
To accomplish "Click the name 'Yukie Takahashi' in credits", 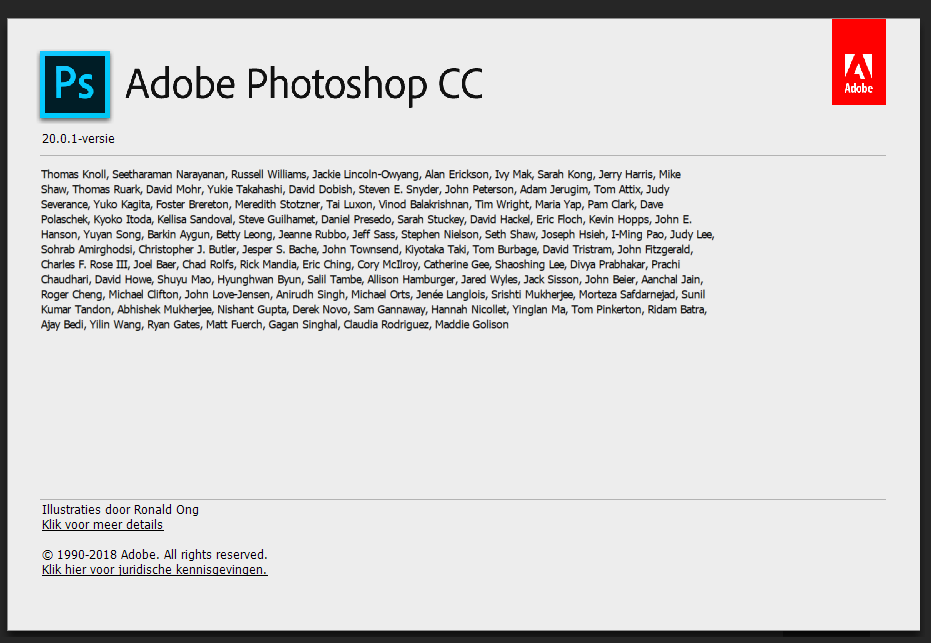I will click(x=245, y=190).
